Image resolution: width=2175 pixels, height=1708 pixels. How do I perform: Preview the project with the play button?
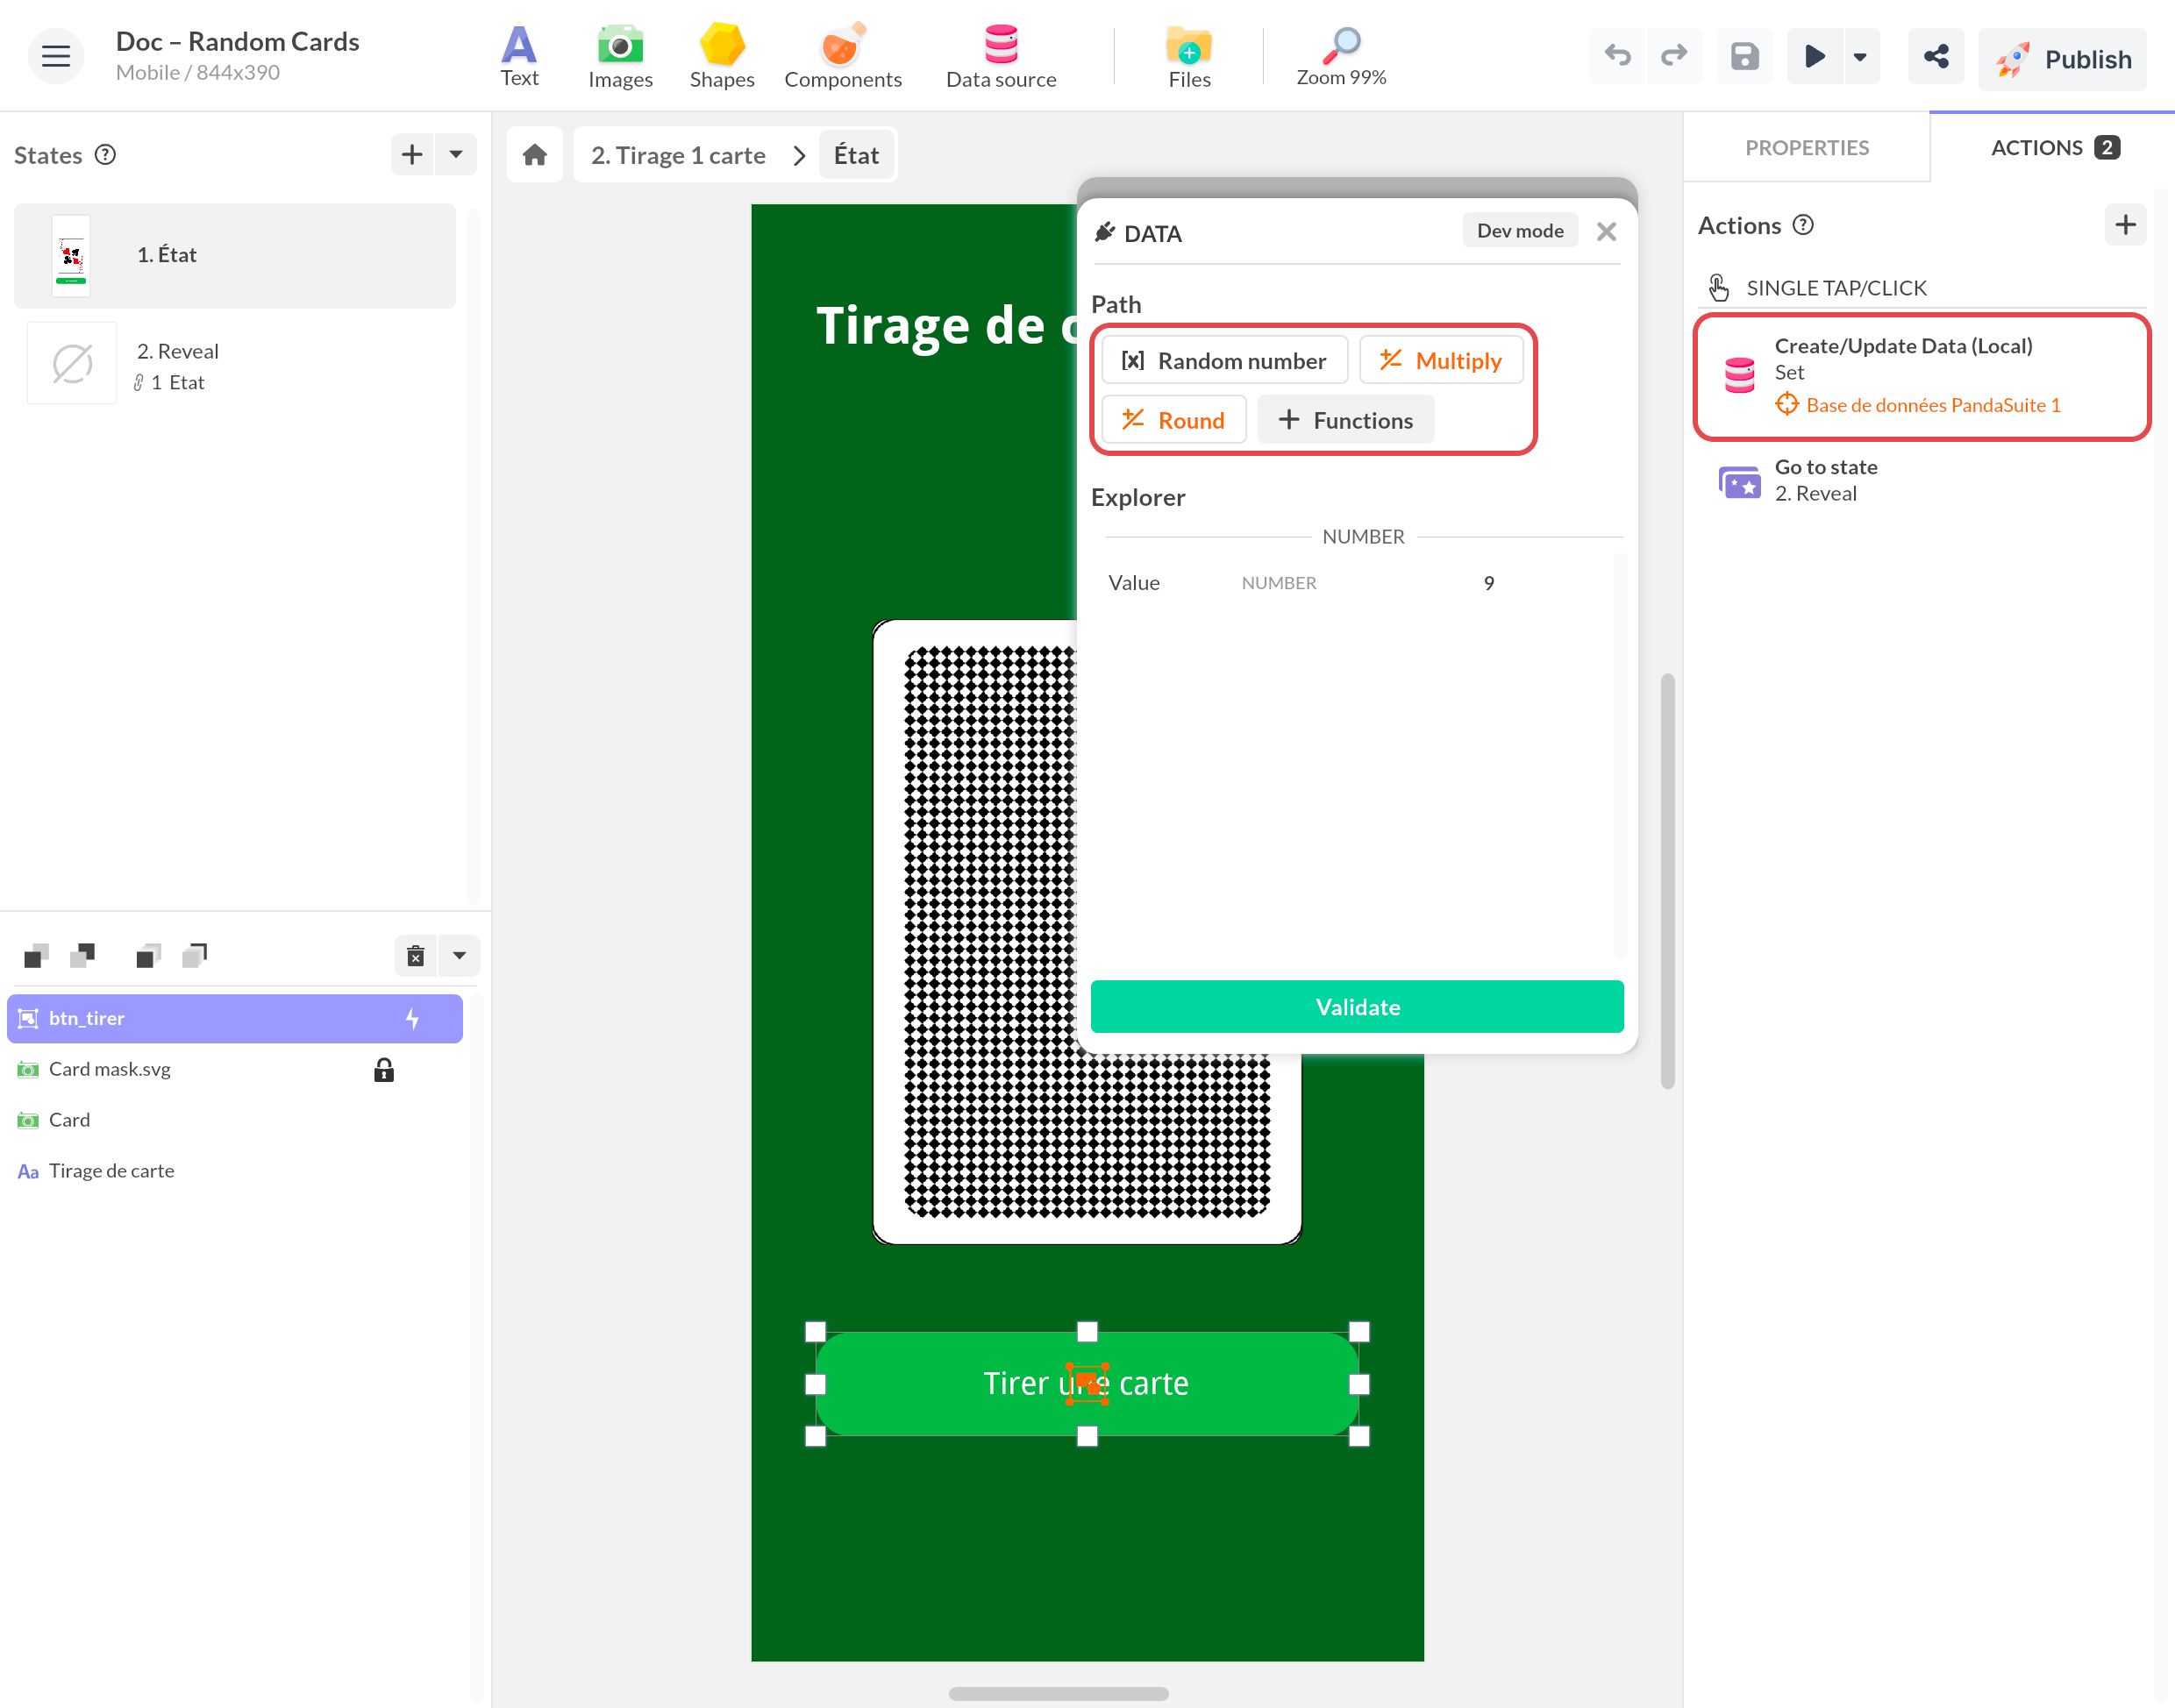coord(1814,56)
